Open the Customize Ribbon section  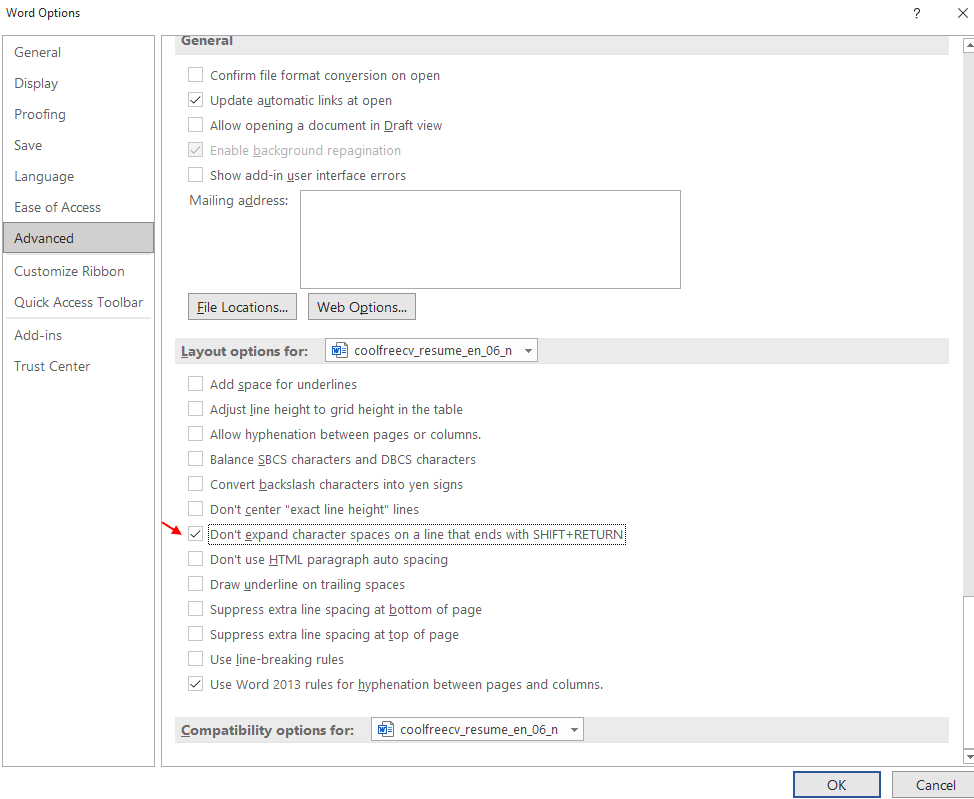point(70,271)
